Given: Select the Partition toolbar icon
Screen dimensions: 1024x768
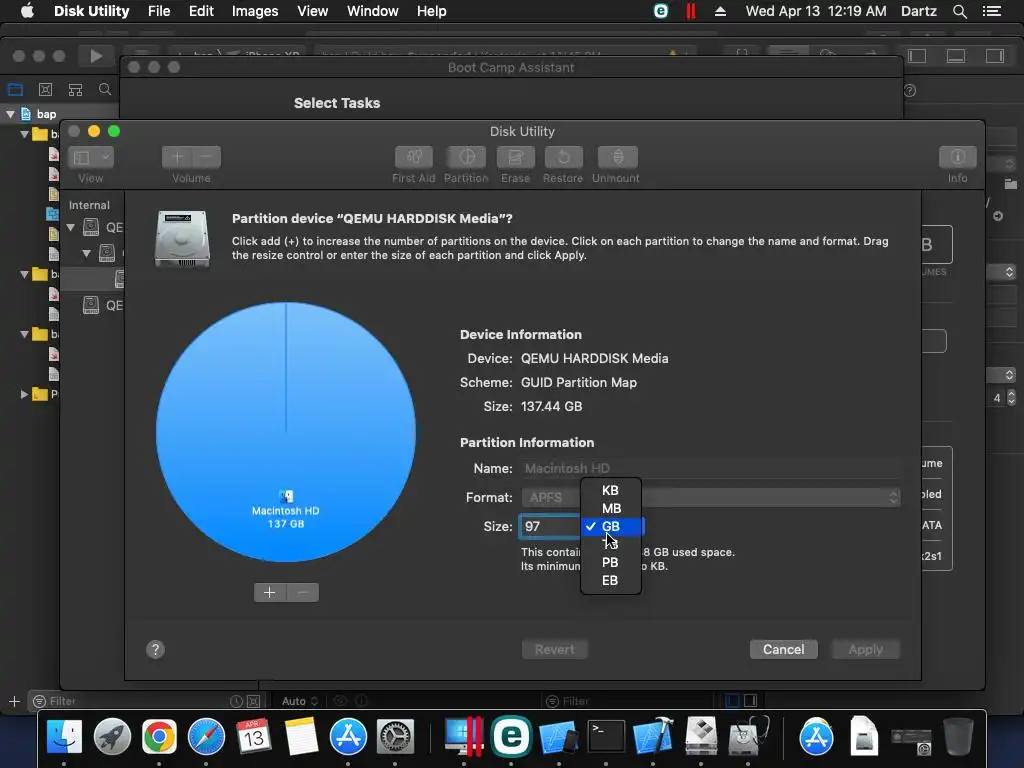Looking at the screenshot, I should tap(466, 157).
